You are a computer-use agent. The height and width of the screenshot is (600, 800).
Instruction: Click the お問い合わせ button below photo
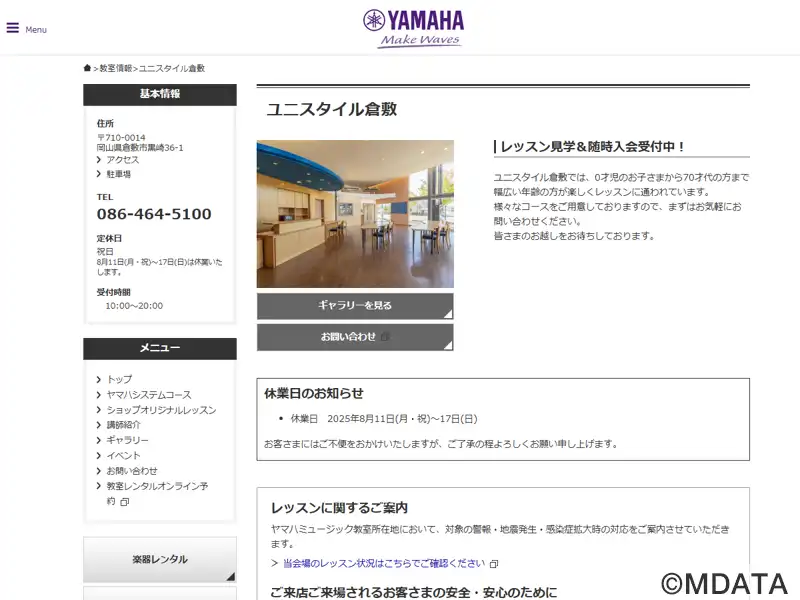pyautogui.click(x=355, y=337)
